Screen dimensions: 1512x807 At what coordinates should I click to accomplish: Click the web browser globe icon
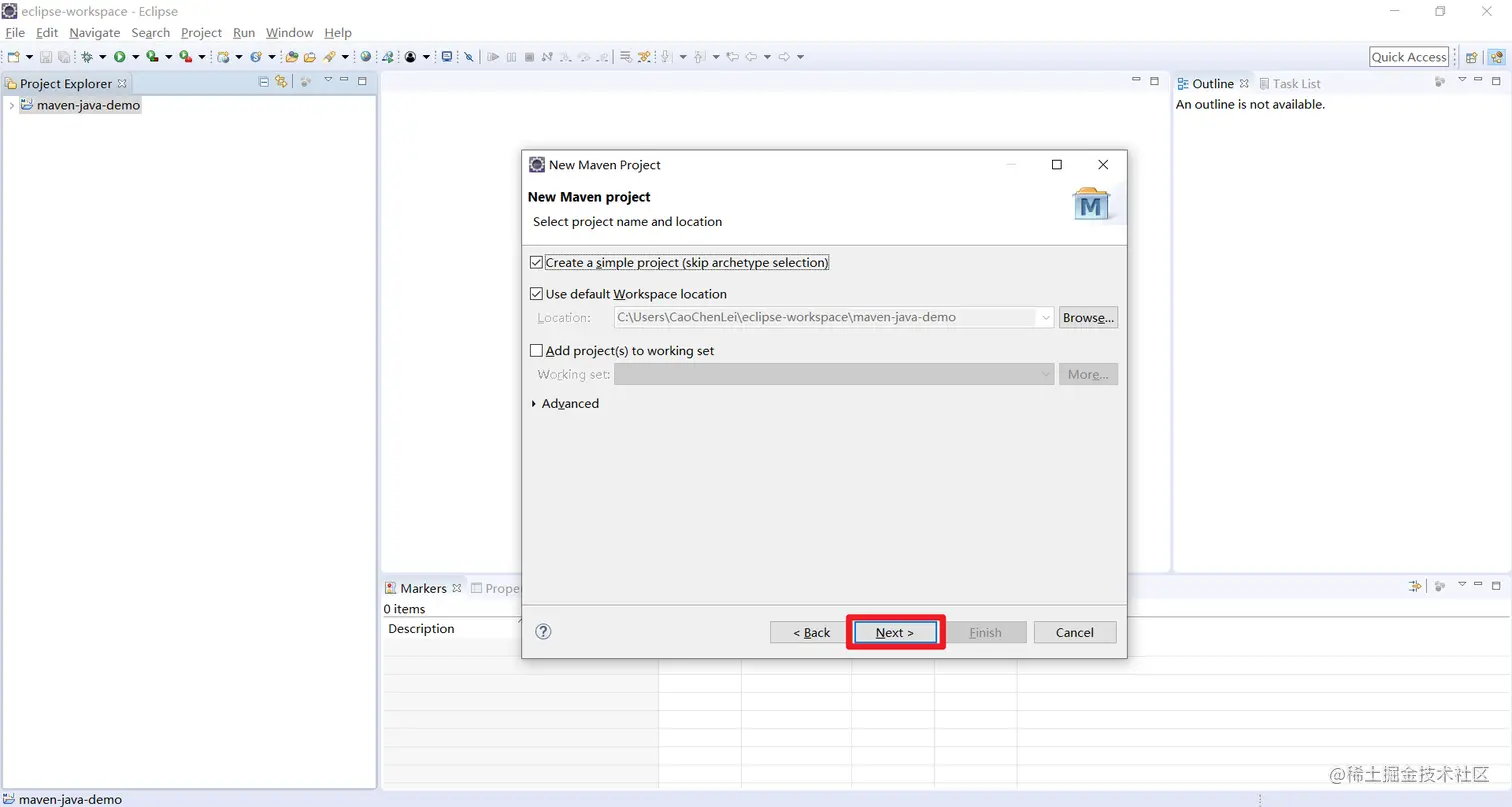[x=366, y=57]
